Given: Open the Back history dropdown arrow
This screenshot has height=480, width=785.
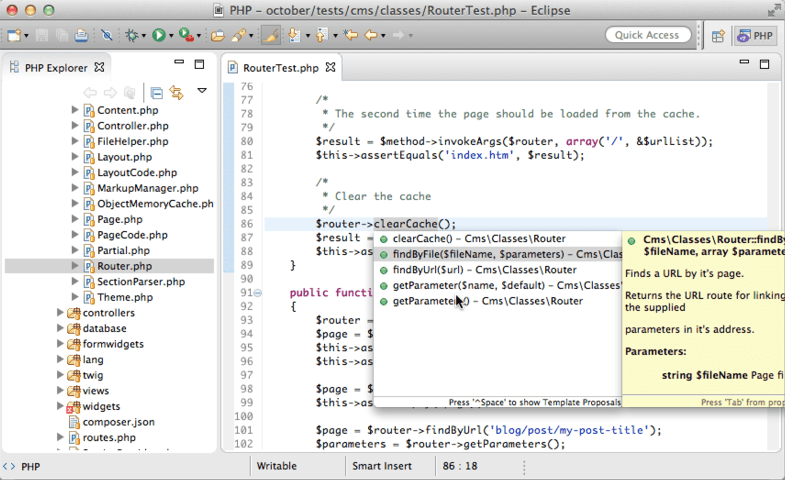Looking at the screenshot, I should 383,36.
